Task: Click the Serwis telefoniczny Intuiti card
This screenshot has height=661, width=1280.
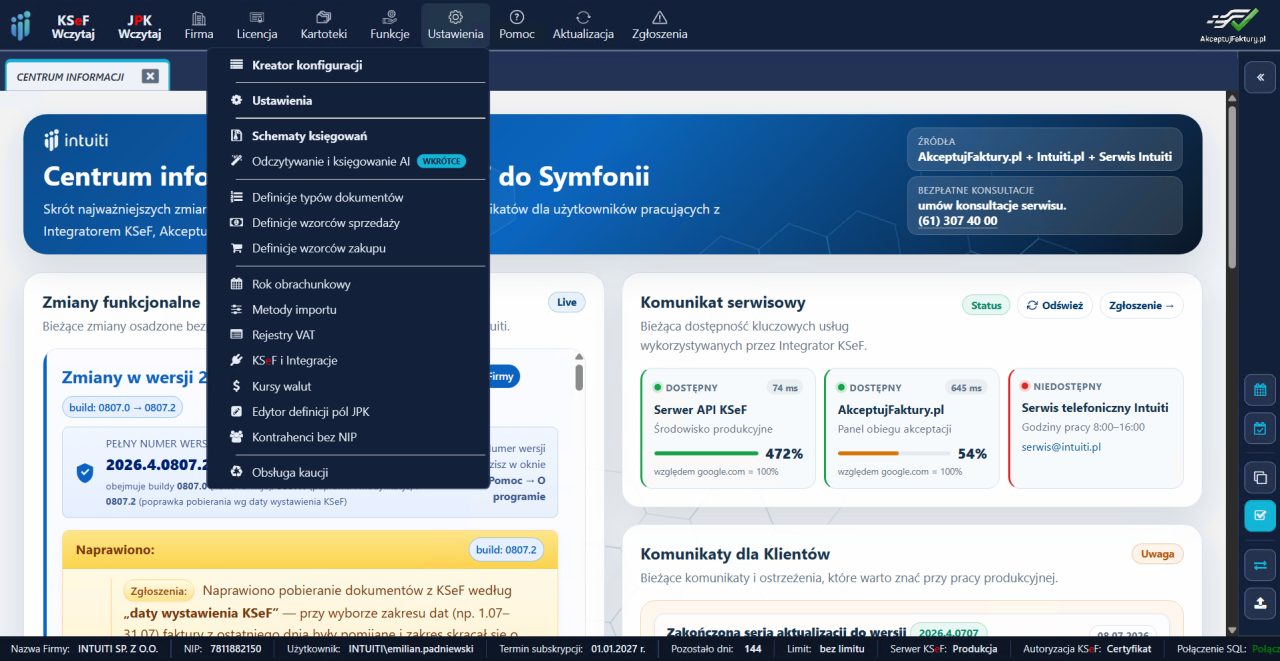Action: pos(1096,428)
